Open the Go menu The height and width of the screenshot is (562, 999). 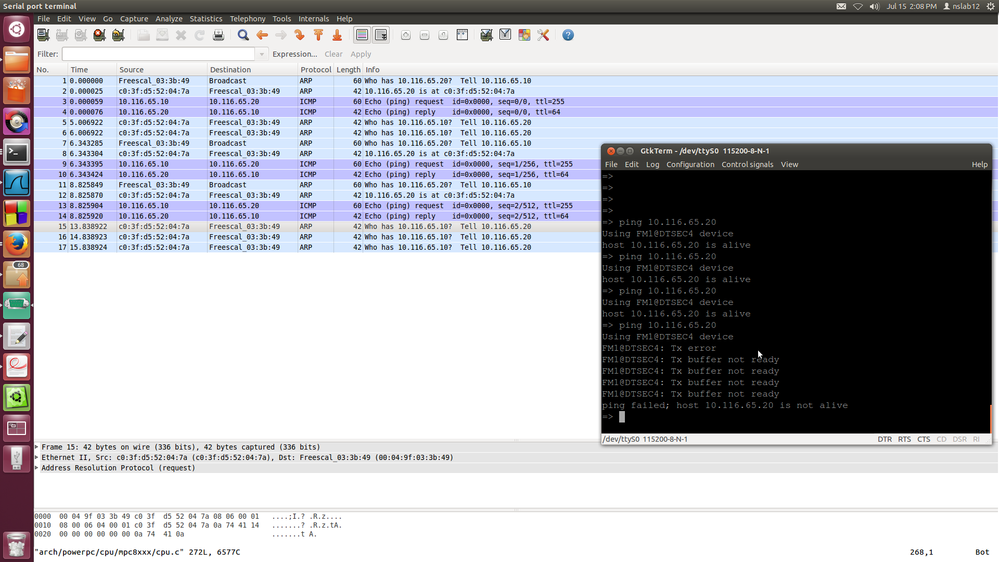click(108, 18)
